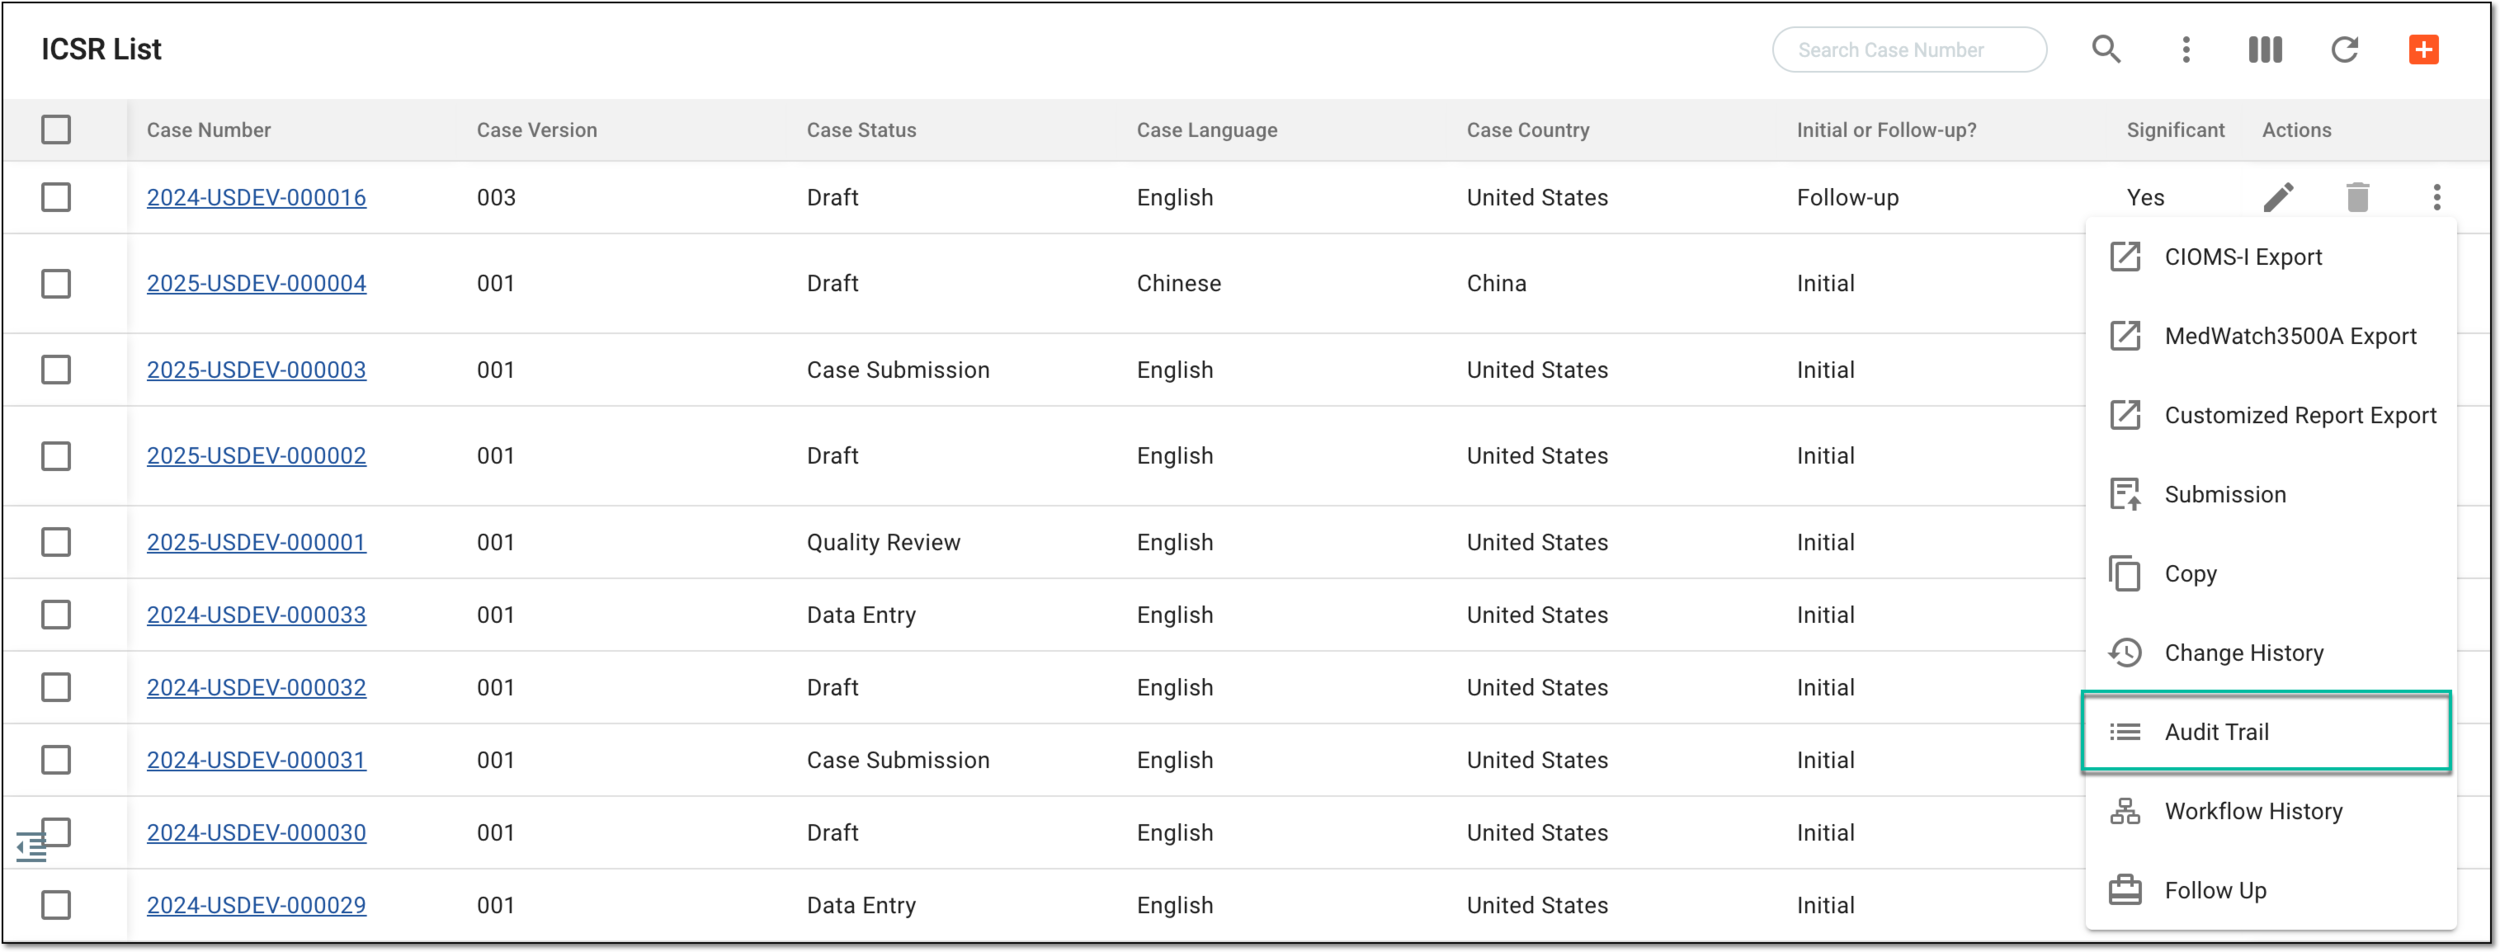Check the box for 2024-USDEV-000029

[56, 905]
